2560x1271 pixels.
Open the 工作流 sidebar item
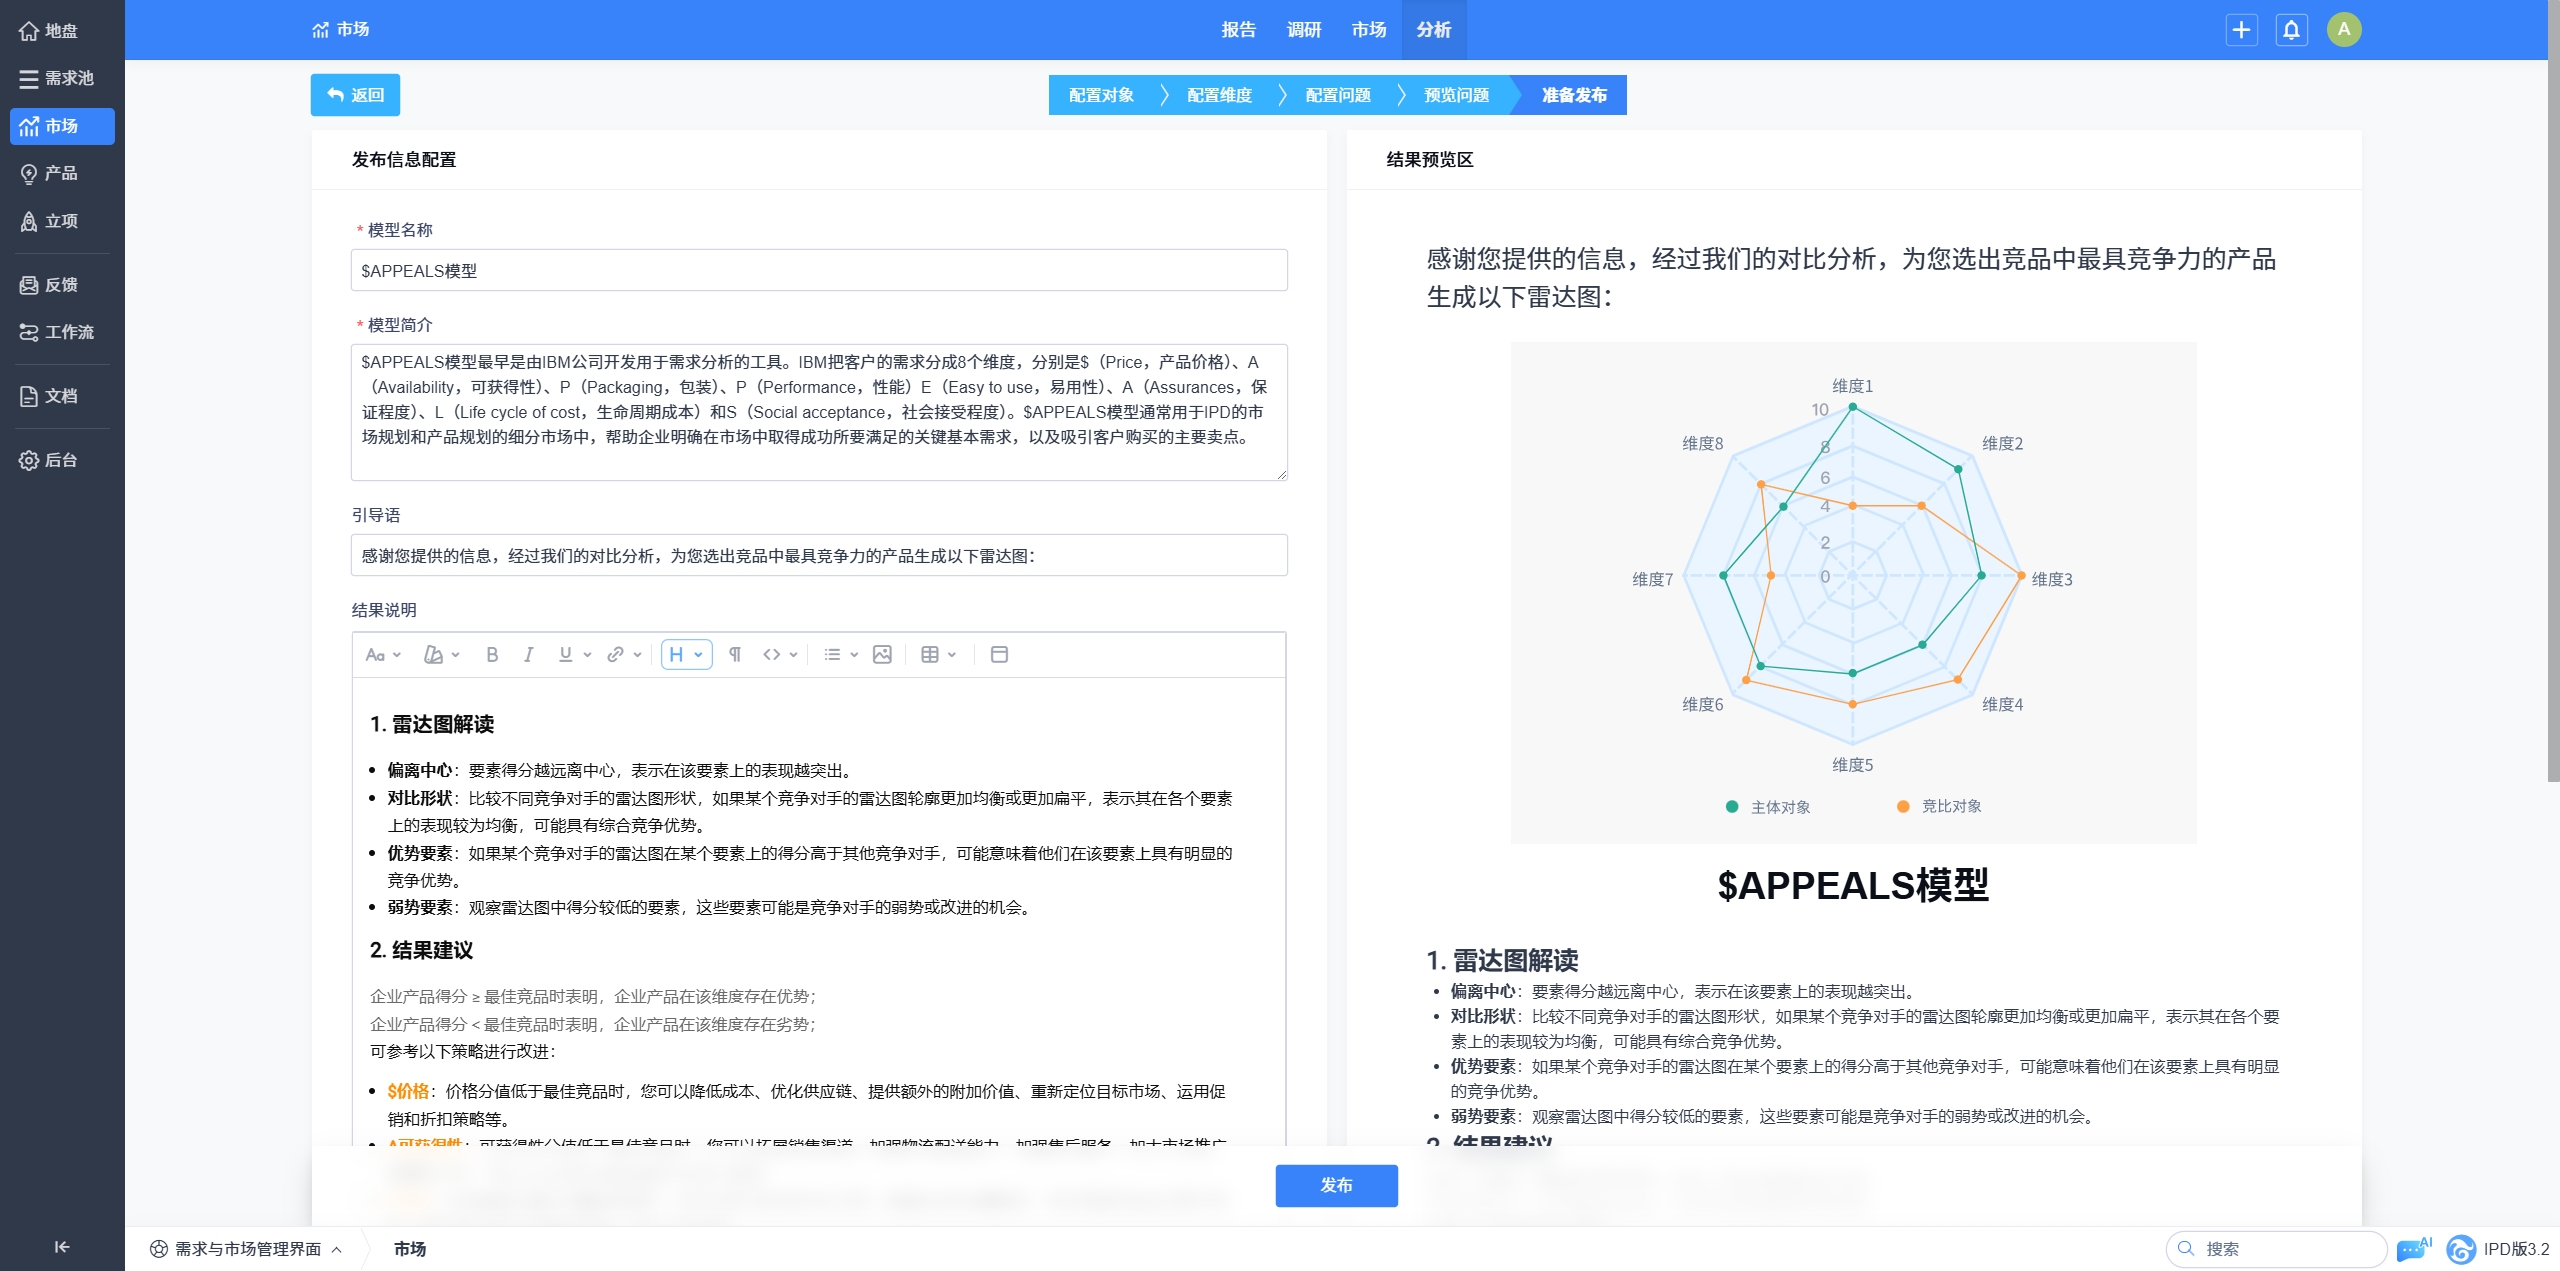click(x=60, y=332)
